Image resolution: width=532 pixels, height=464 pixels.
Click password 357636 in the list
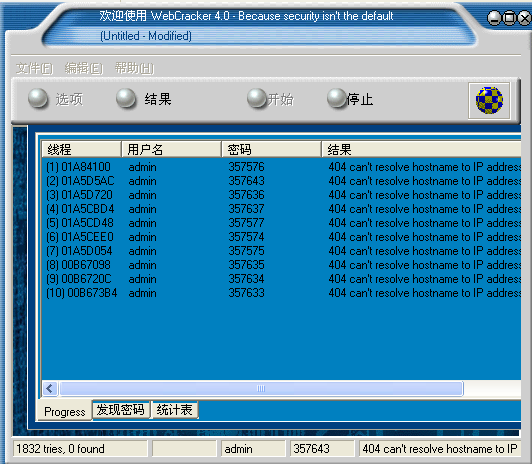[x=246, y=195]
